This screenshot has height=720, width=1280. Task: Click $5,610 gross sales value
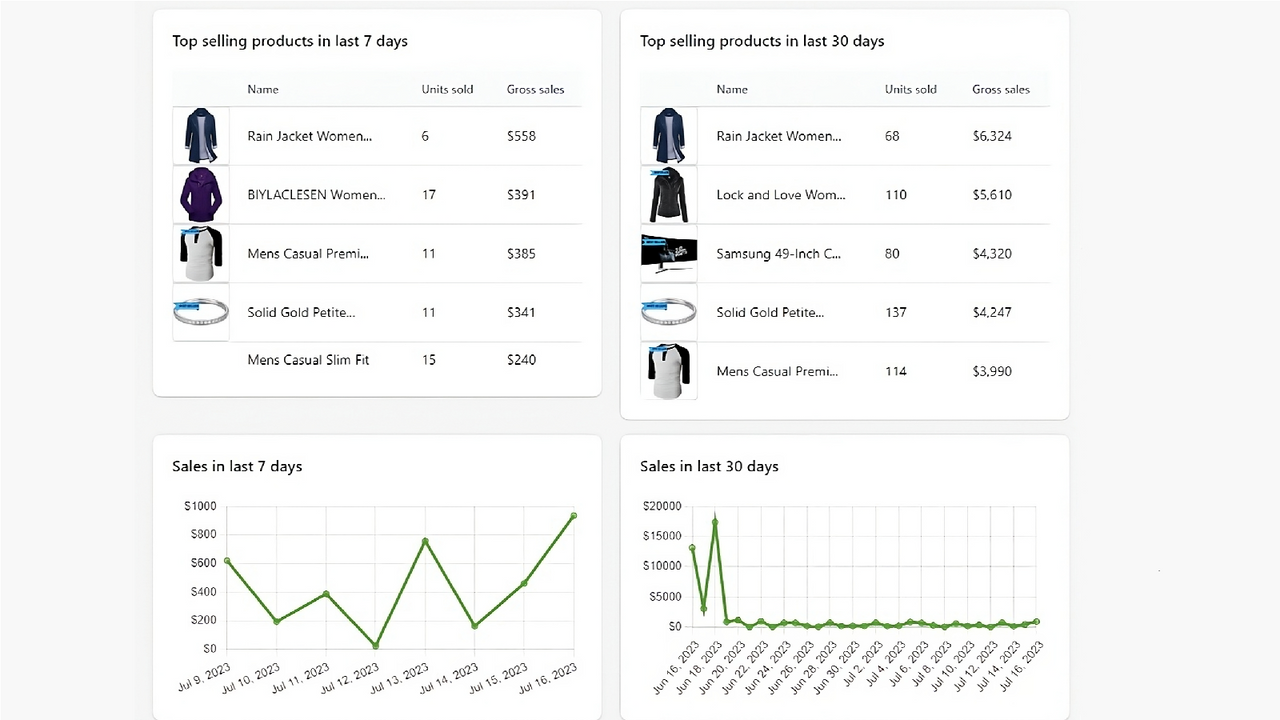coord(992,195)
